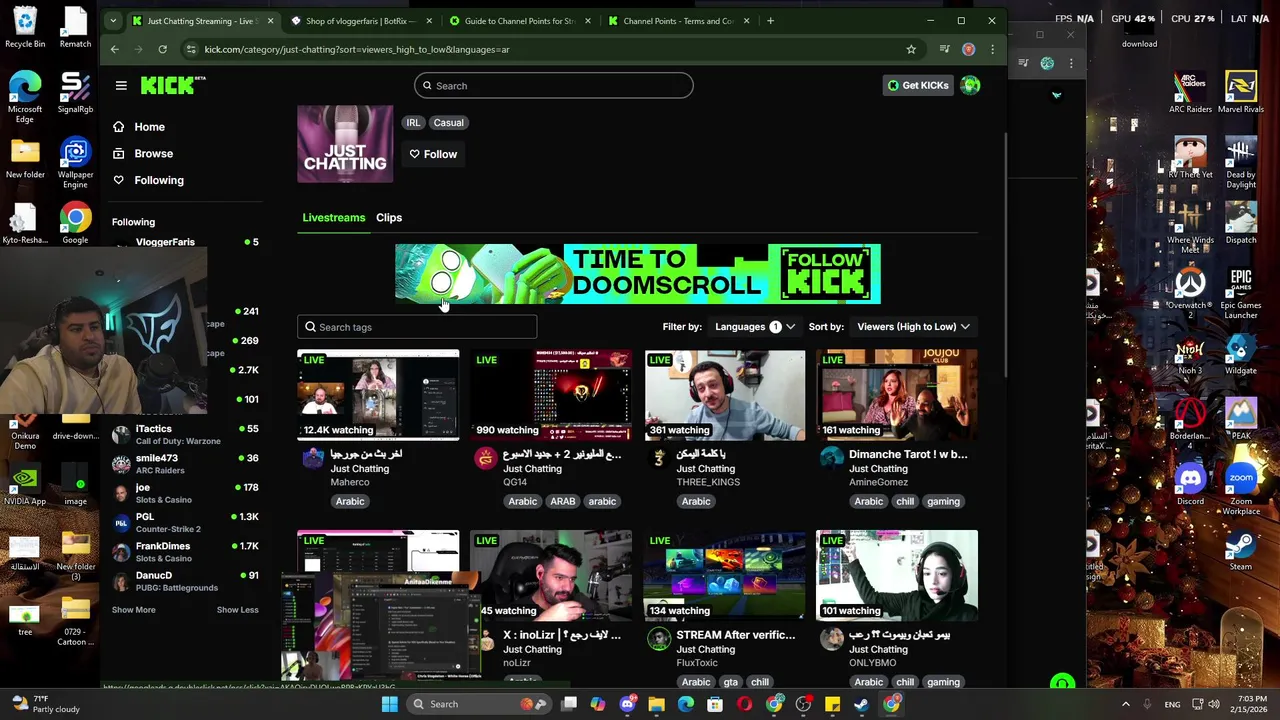Show hidden system tray icons
This screenshot has width=1280, height=720.
(x=1125, y=704)
